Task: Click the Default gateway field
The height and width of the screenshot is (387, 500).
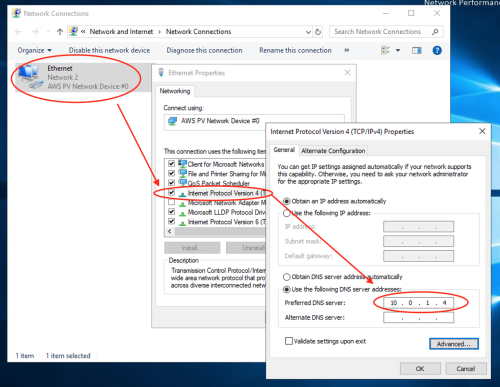Action: coord(418,256)
